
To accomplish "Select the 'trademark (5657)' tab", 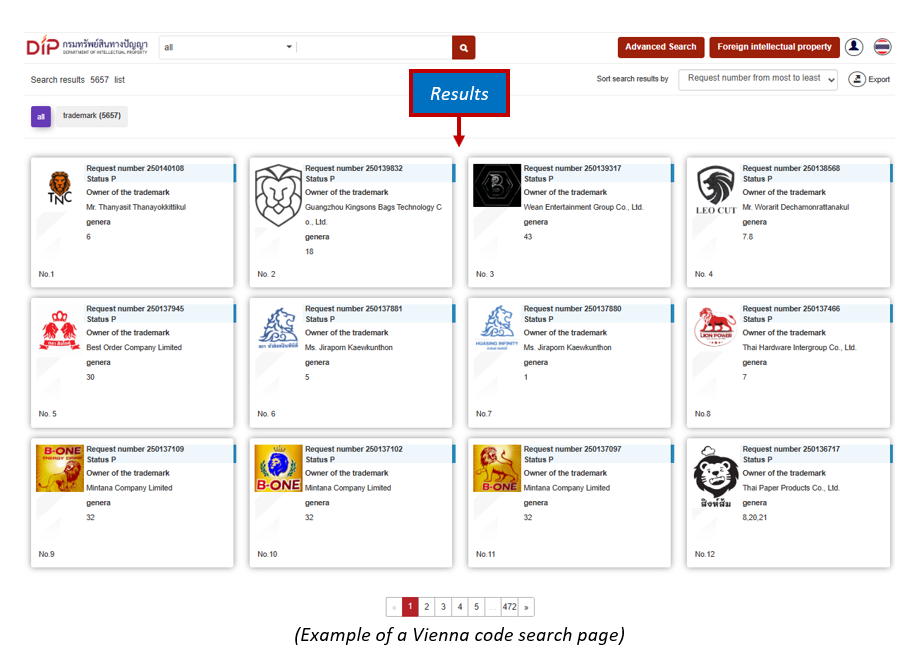I will click(91, 117).
